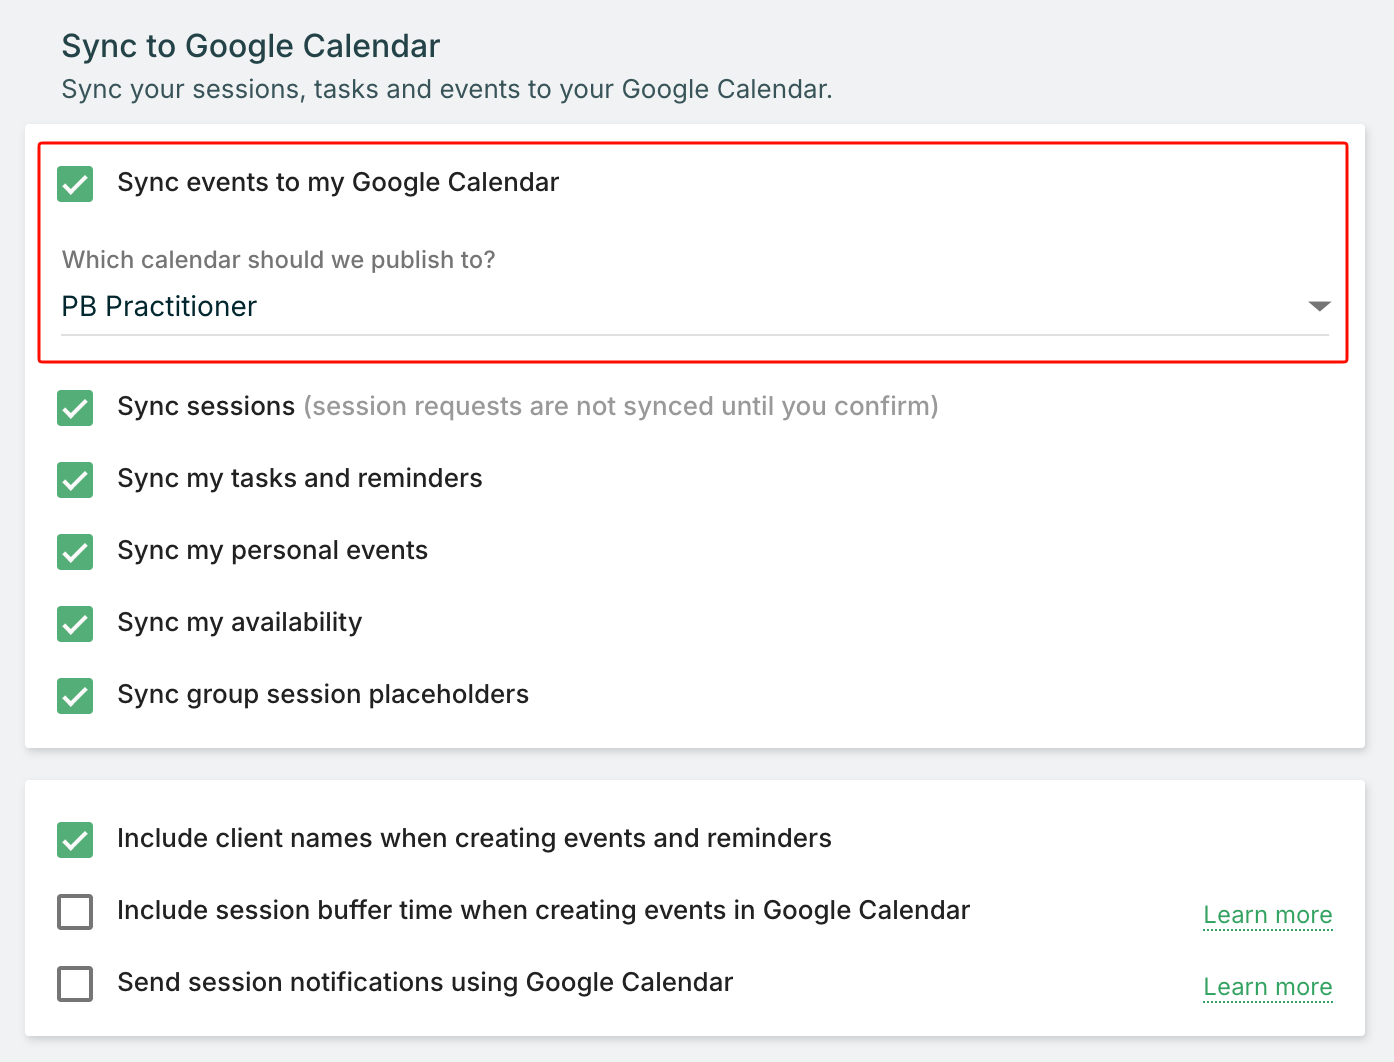Expand the calendar dropdown arrow
The image size is (1394, 1062).
coord(1319,306)
